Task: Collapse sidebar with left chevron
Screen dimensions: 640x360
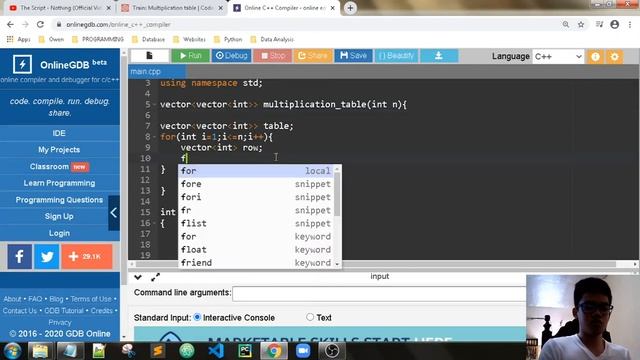Action: (x=114, y=213)
